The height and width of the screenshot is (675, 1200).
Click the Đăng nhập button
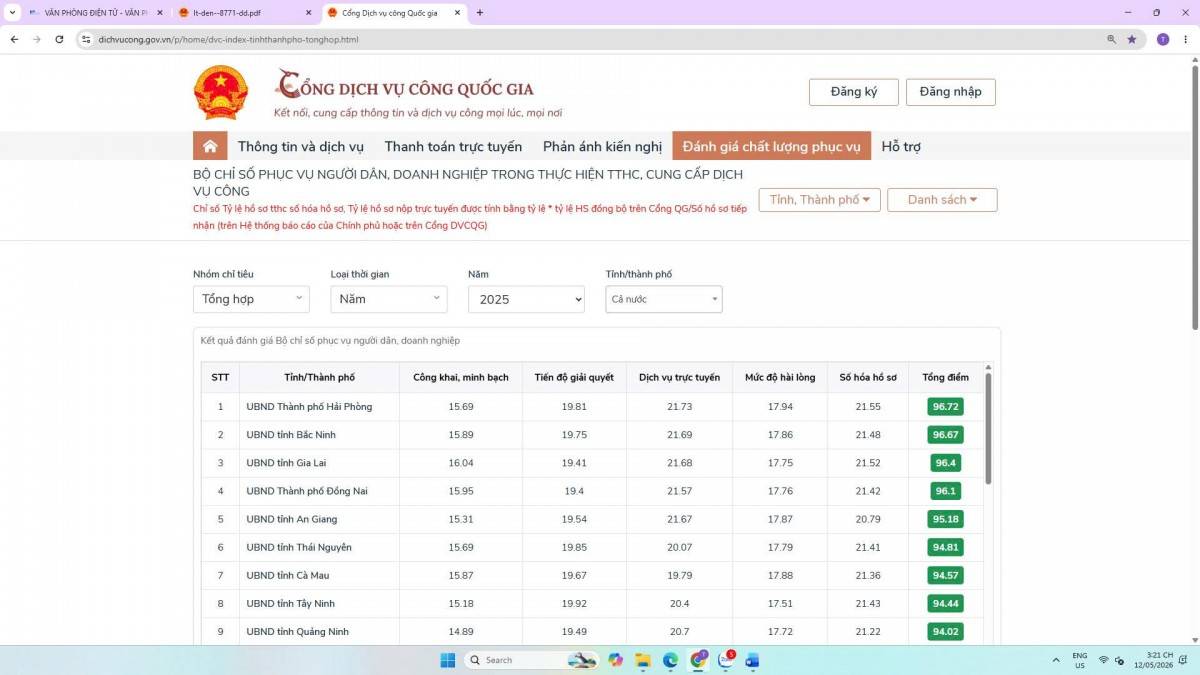point(951,92)
